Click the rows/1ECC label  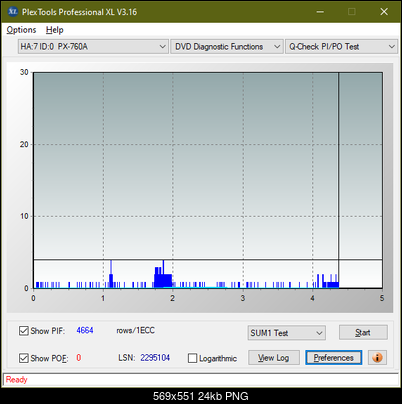coord(135,330)
